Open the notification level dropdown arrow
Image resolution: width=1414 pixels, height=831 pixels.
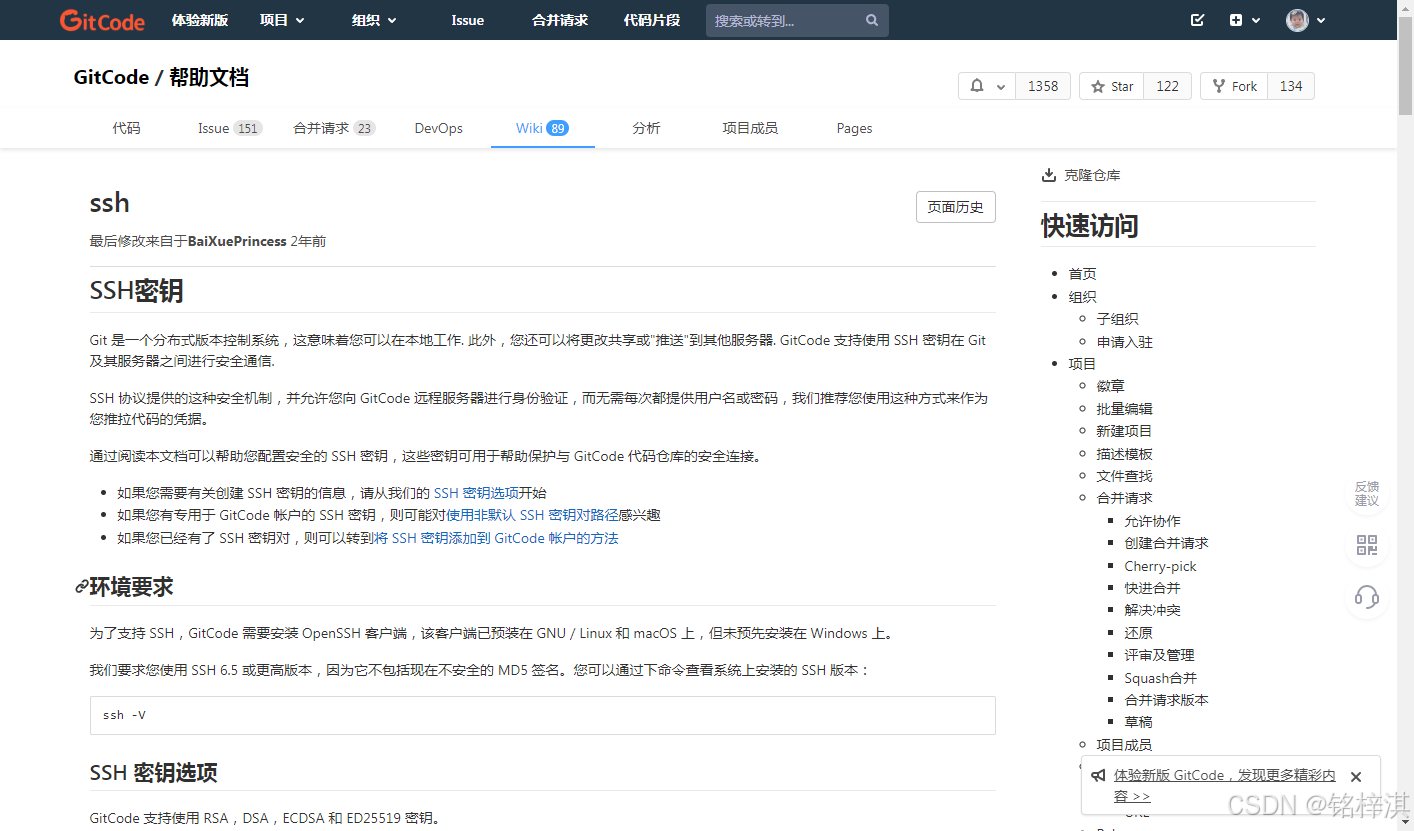click(x=1001, y=87)
